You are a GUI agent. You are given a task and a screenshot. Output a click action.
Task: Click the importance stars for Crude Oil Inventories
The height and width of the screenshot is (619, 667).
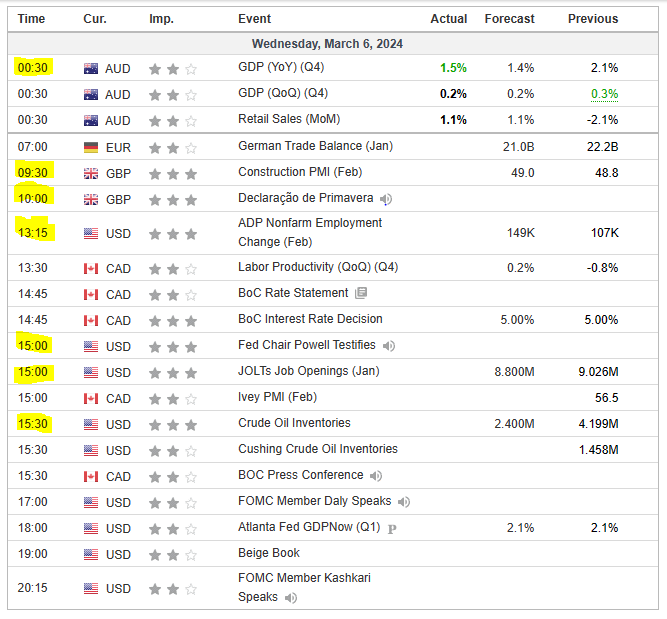(172, 424)
